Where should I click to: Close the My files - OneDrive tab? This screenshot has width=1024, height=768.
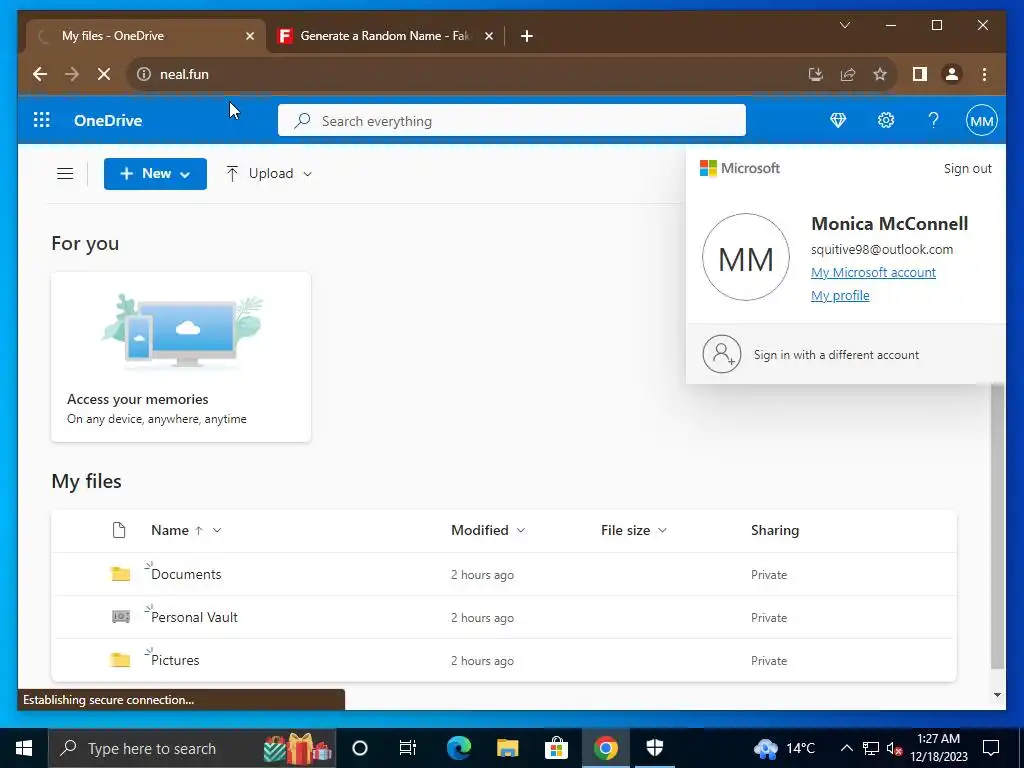point(249,36)
